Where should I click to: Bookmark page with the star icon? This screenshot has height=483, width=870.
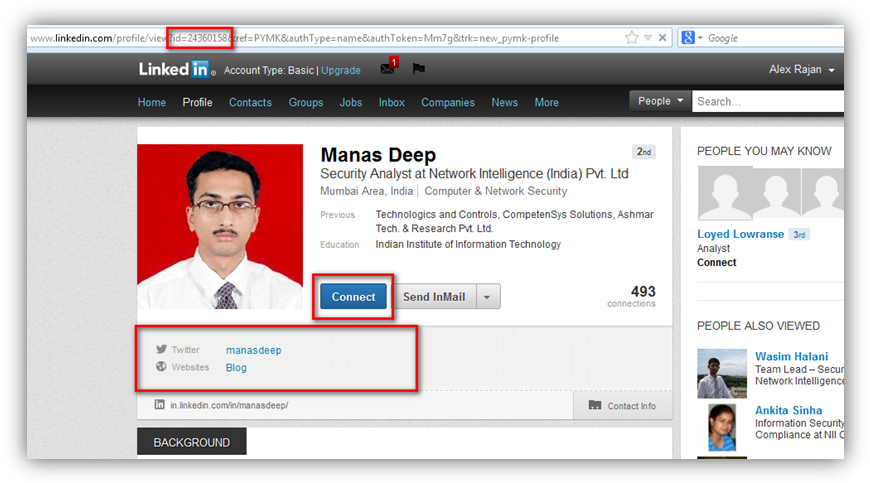[x=631, y=38]
